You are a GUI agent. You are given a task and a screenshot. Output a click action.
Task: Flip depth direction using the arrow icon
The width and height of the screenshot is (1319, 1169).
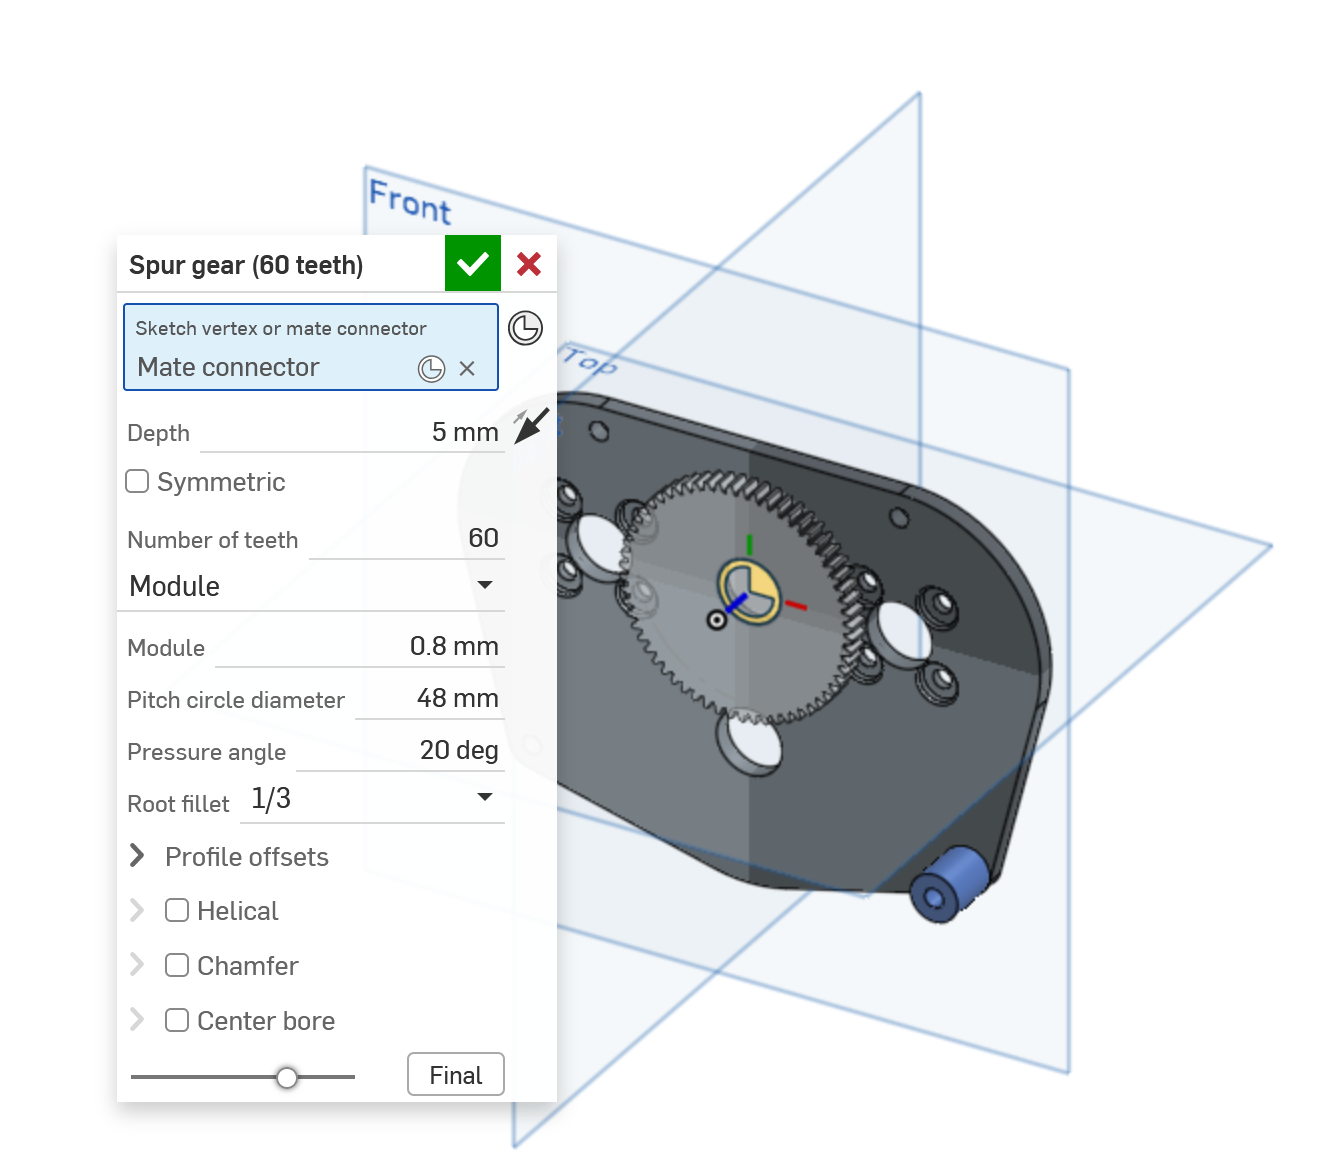pos(531,425)
